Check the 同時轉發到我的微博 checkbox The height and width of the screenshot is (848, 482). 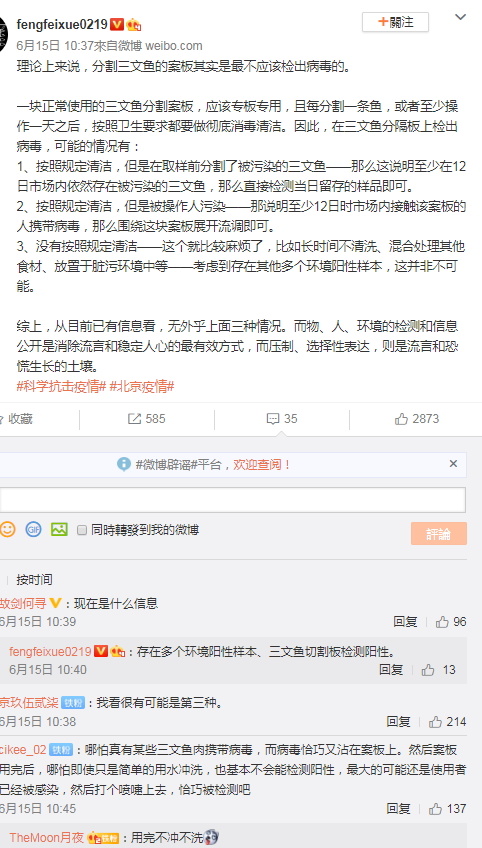(82, 530)
